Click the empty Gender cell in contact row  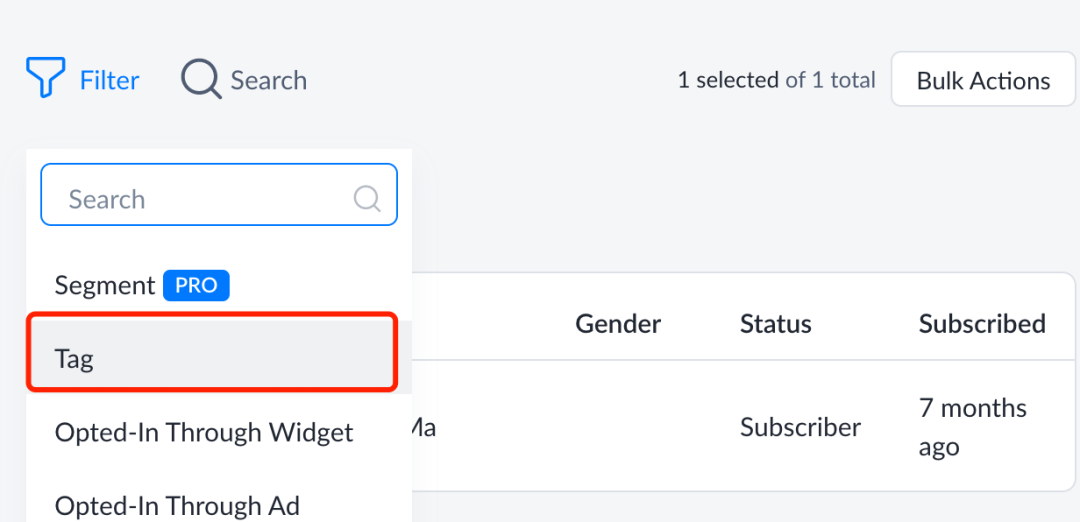pyautogui.click(x=618, y=428)
